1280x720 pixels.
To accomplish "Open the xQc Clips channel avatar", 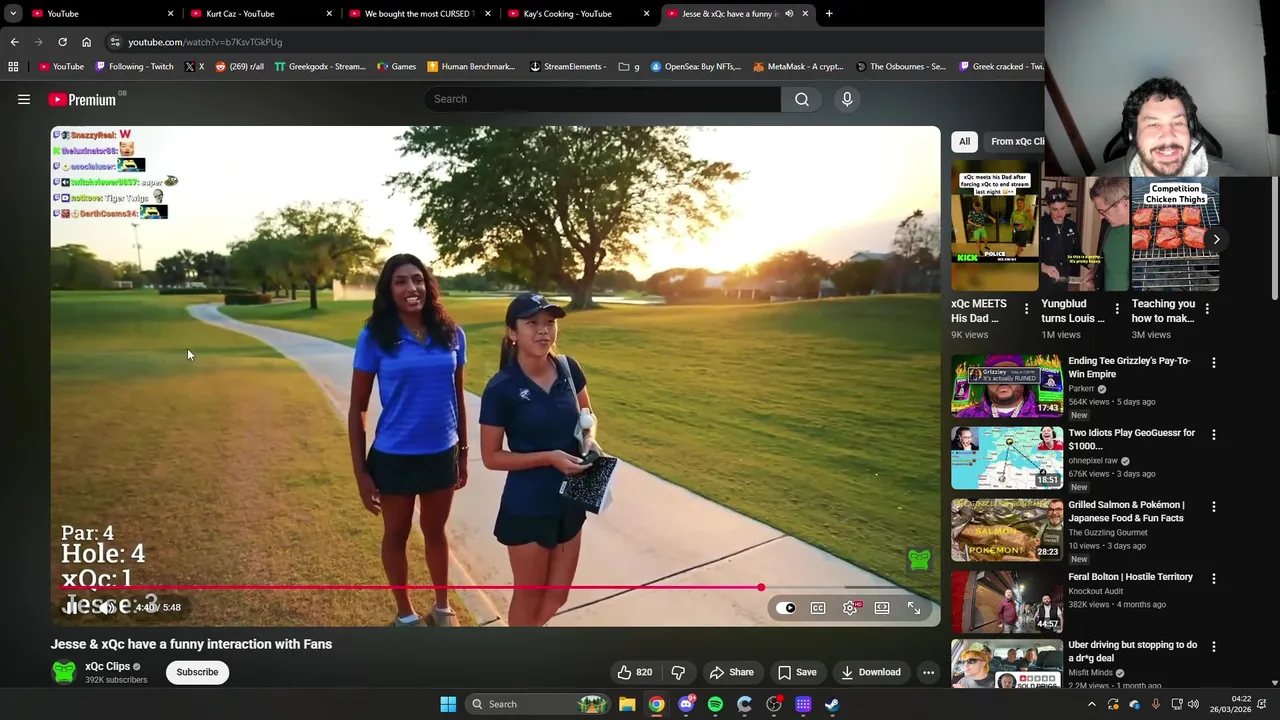I will [64, 672].
